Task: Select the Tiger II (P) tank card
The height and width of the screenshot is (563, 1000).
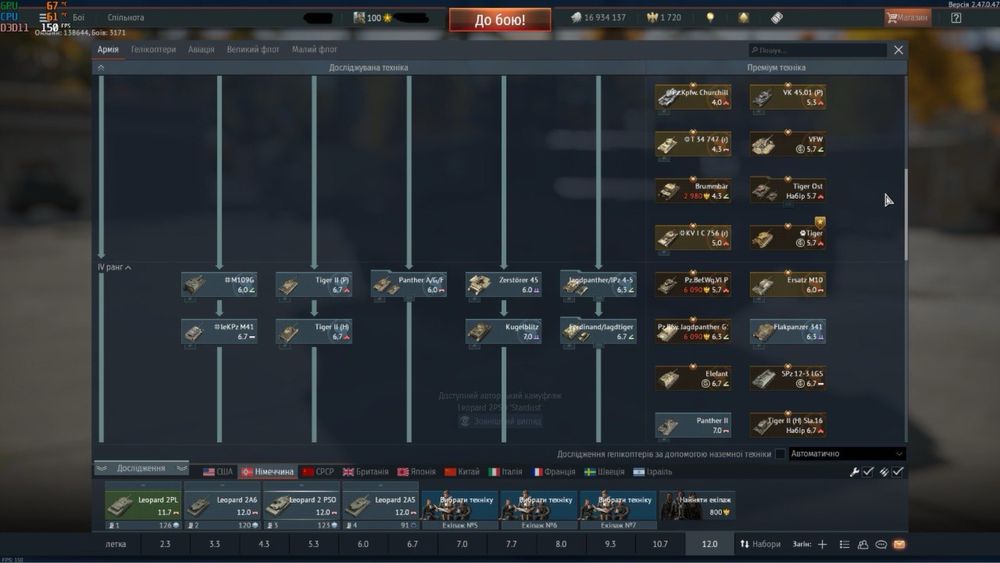Action: coord(314,284)
